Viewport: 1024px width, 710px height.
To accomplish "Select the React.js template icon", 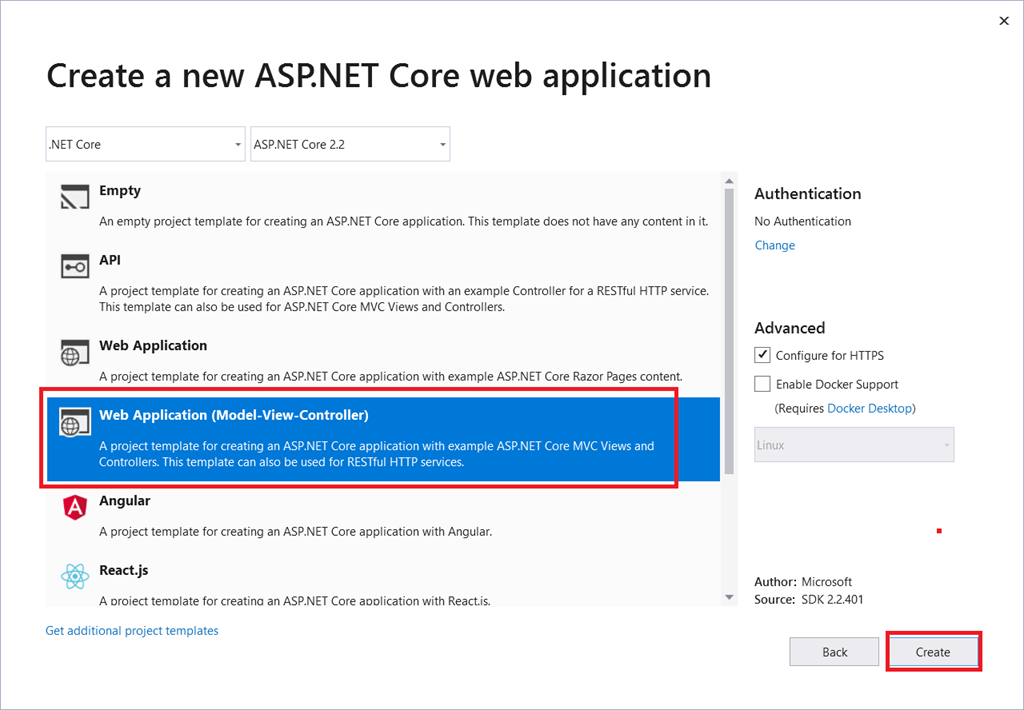I will click(x=74, y=577).
